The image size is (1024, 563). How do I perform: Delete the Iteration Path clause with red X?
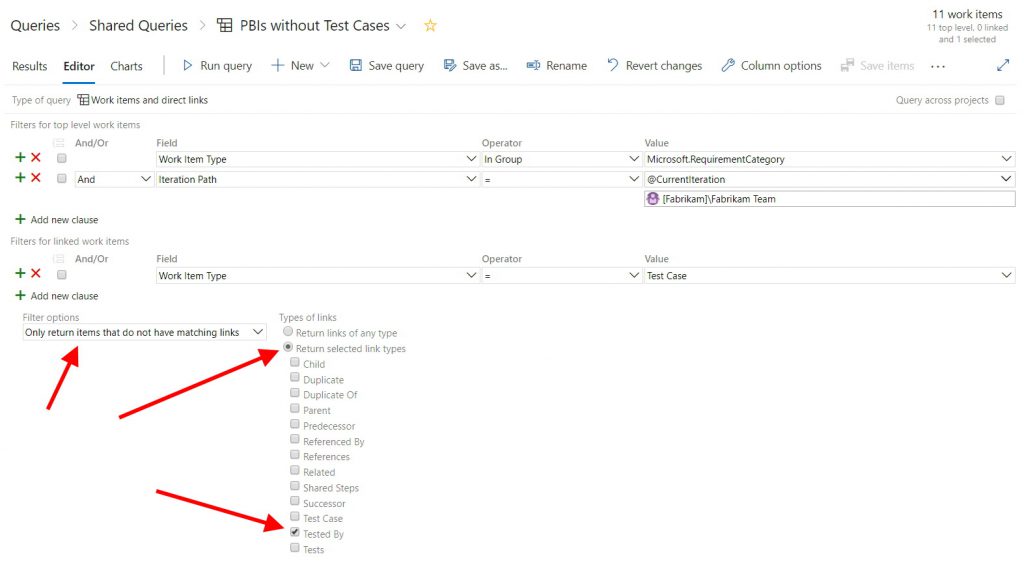pyautogui.click(x=36, y=178)
